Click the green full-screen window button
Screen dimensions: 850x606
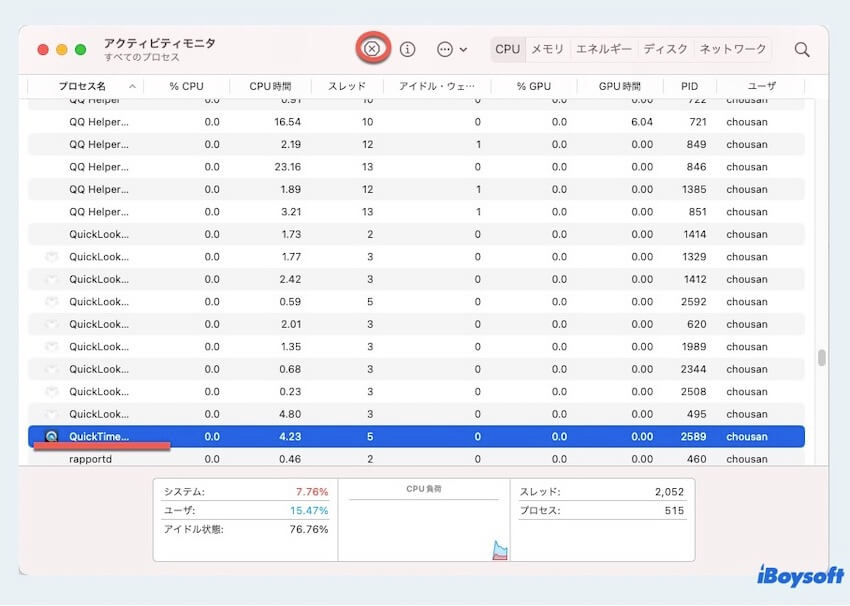(x=80, y=49)
